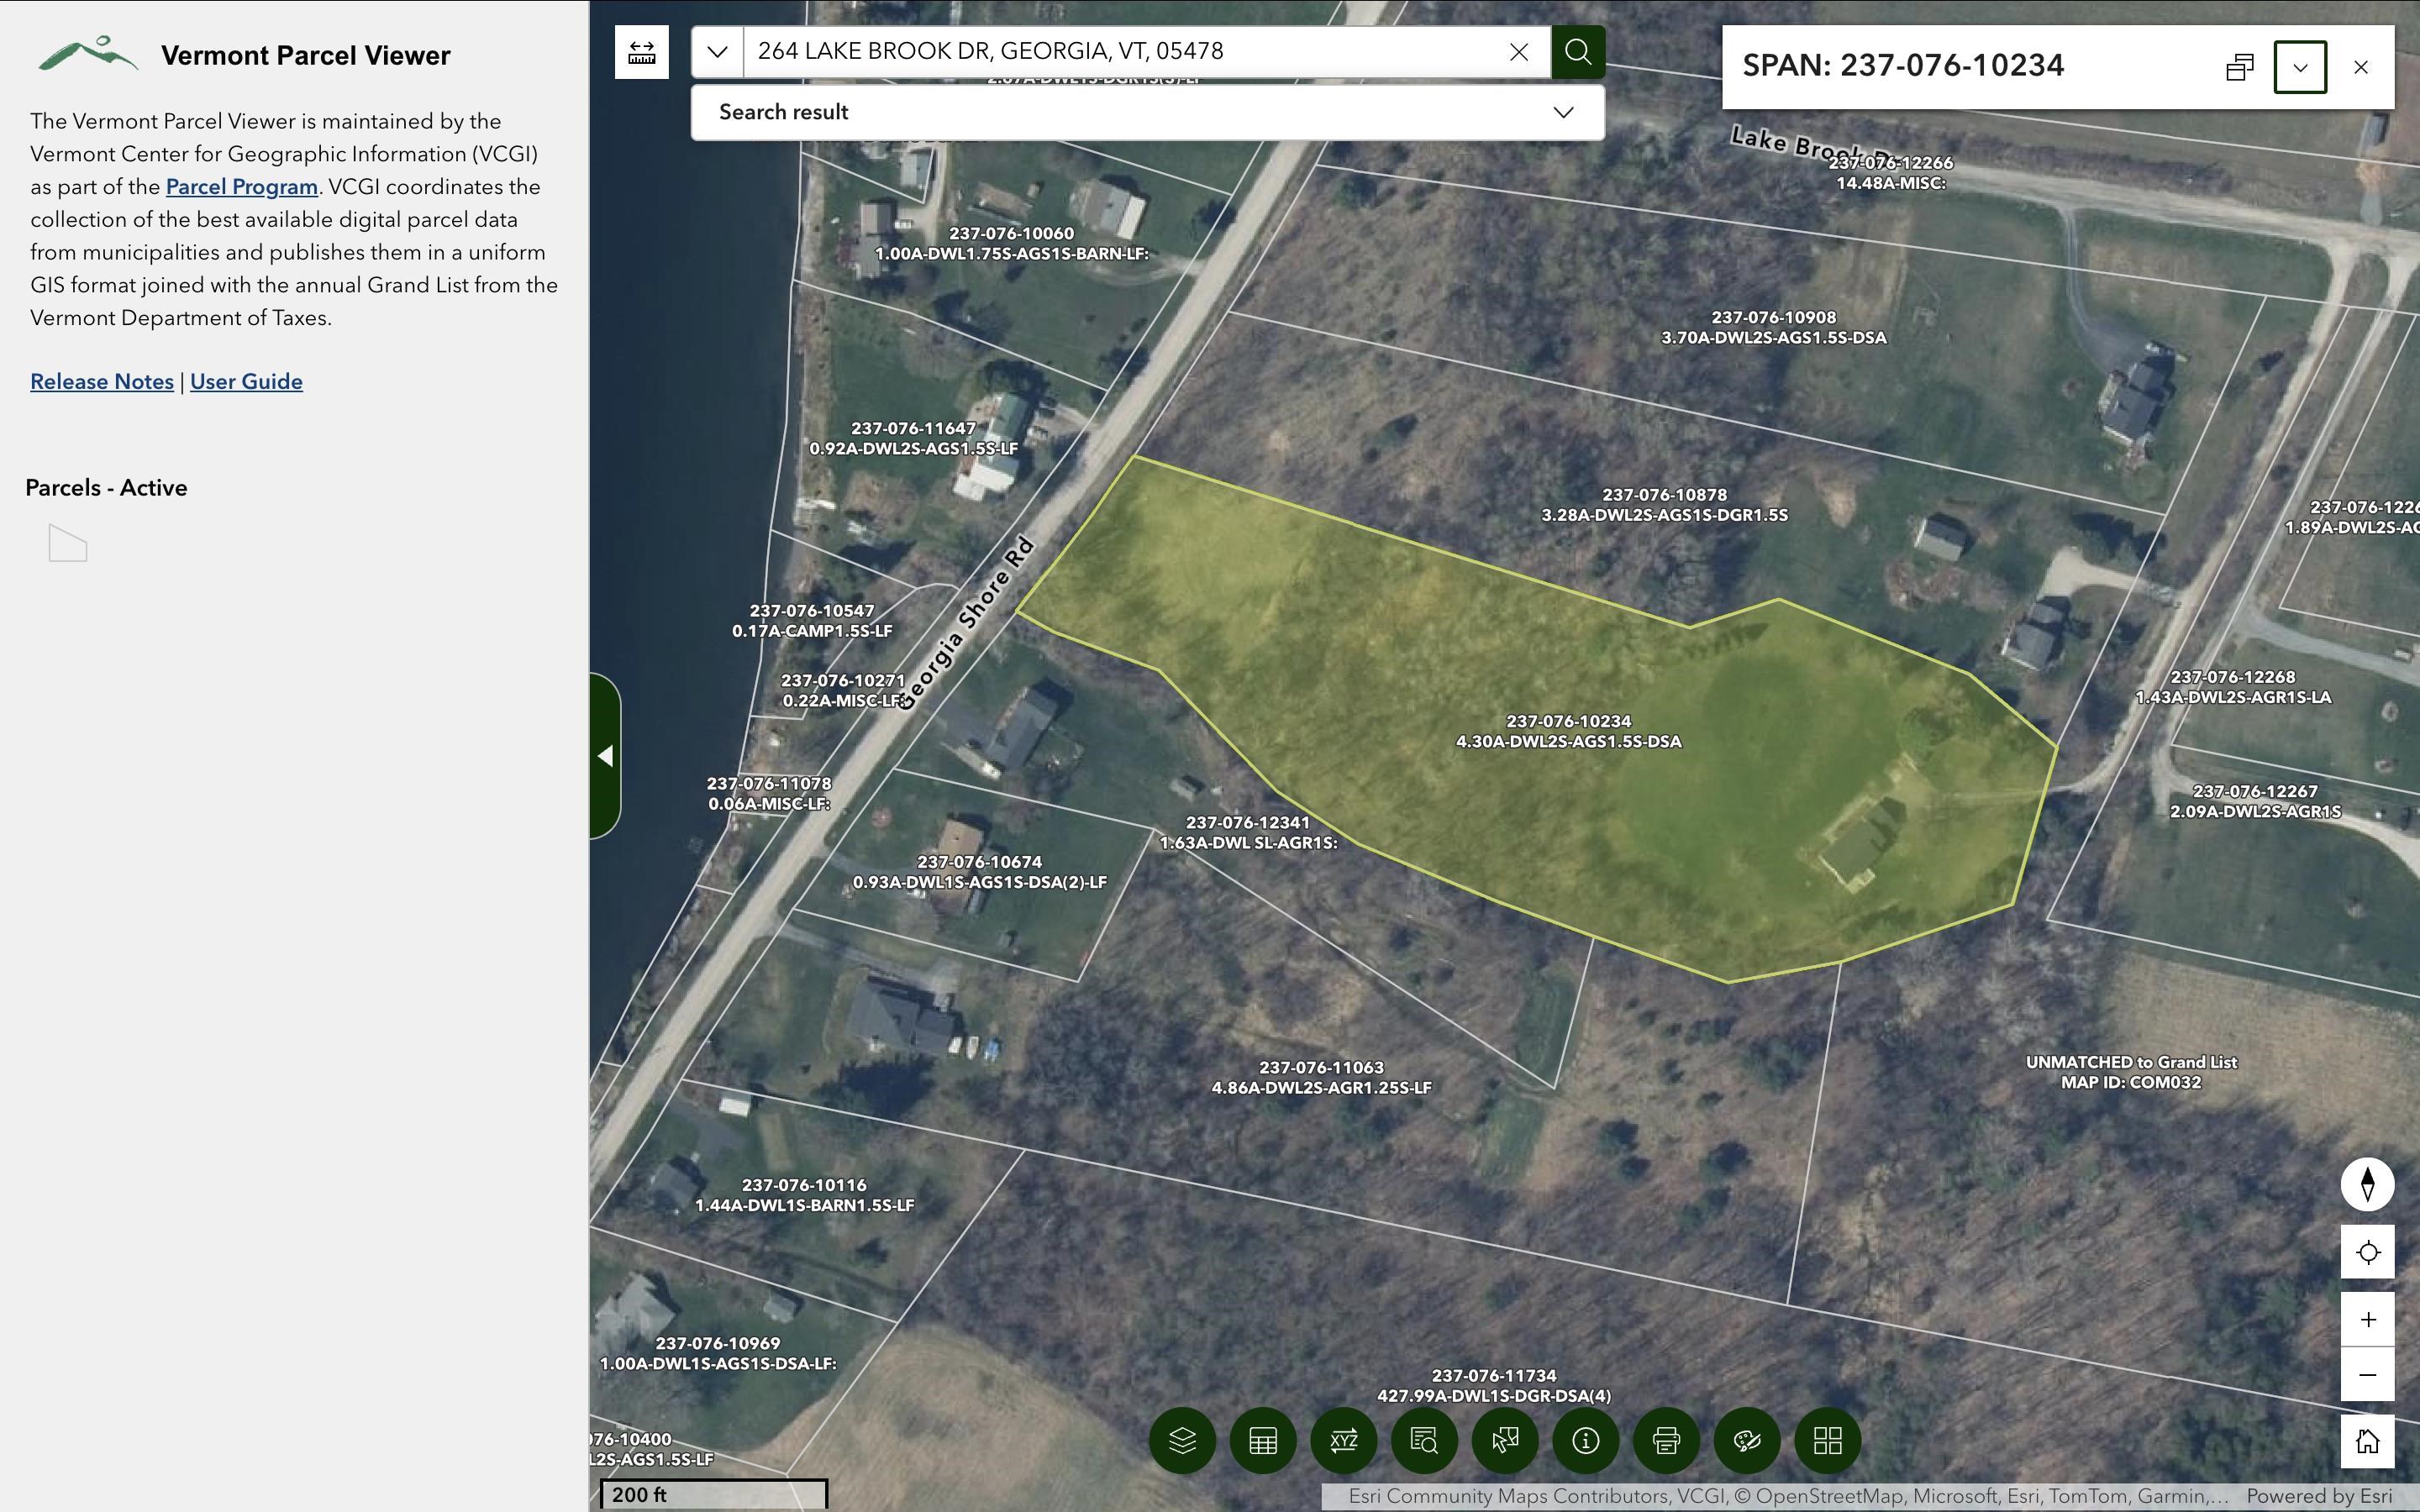The width and height of the screenshot is (2420, 1512).
Task: Open the User Guide link
Action: click(246, 382)
